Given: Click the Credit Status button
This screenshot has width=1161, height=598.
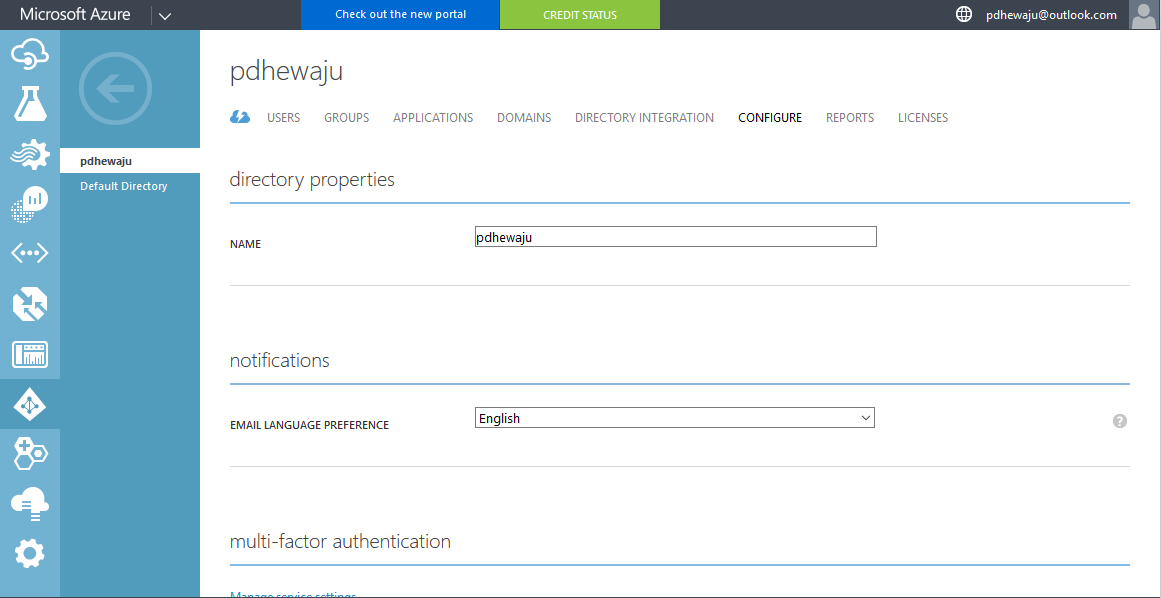Looking at the screenshot, I should pos(580,15).
